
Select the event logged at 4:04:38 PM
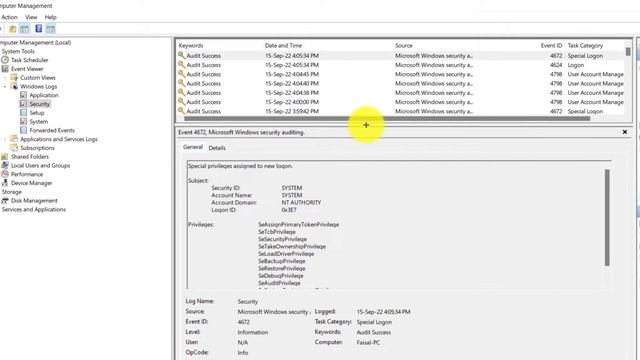(400, 93)
